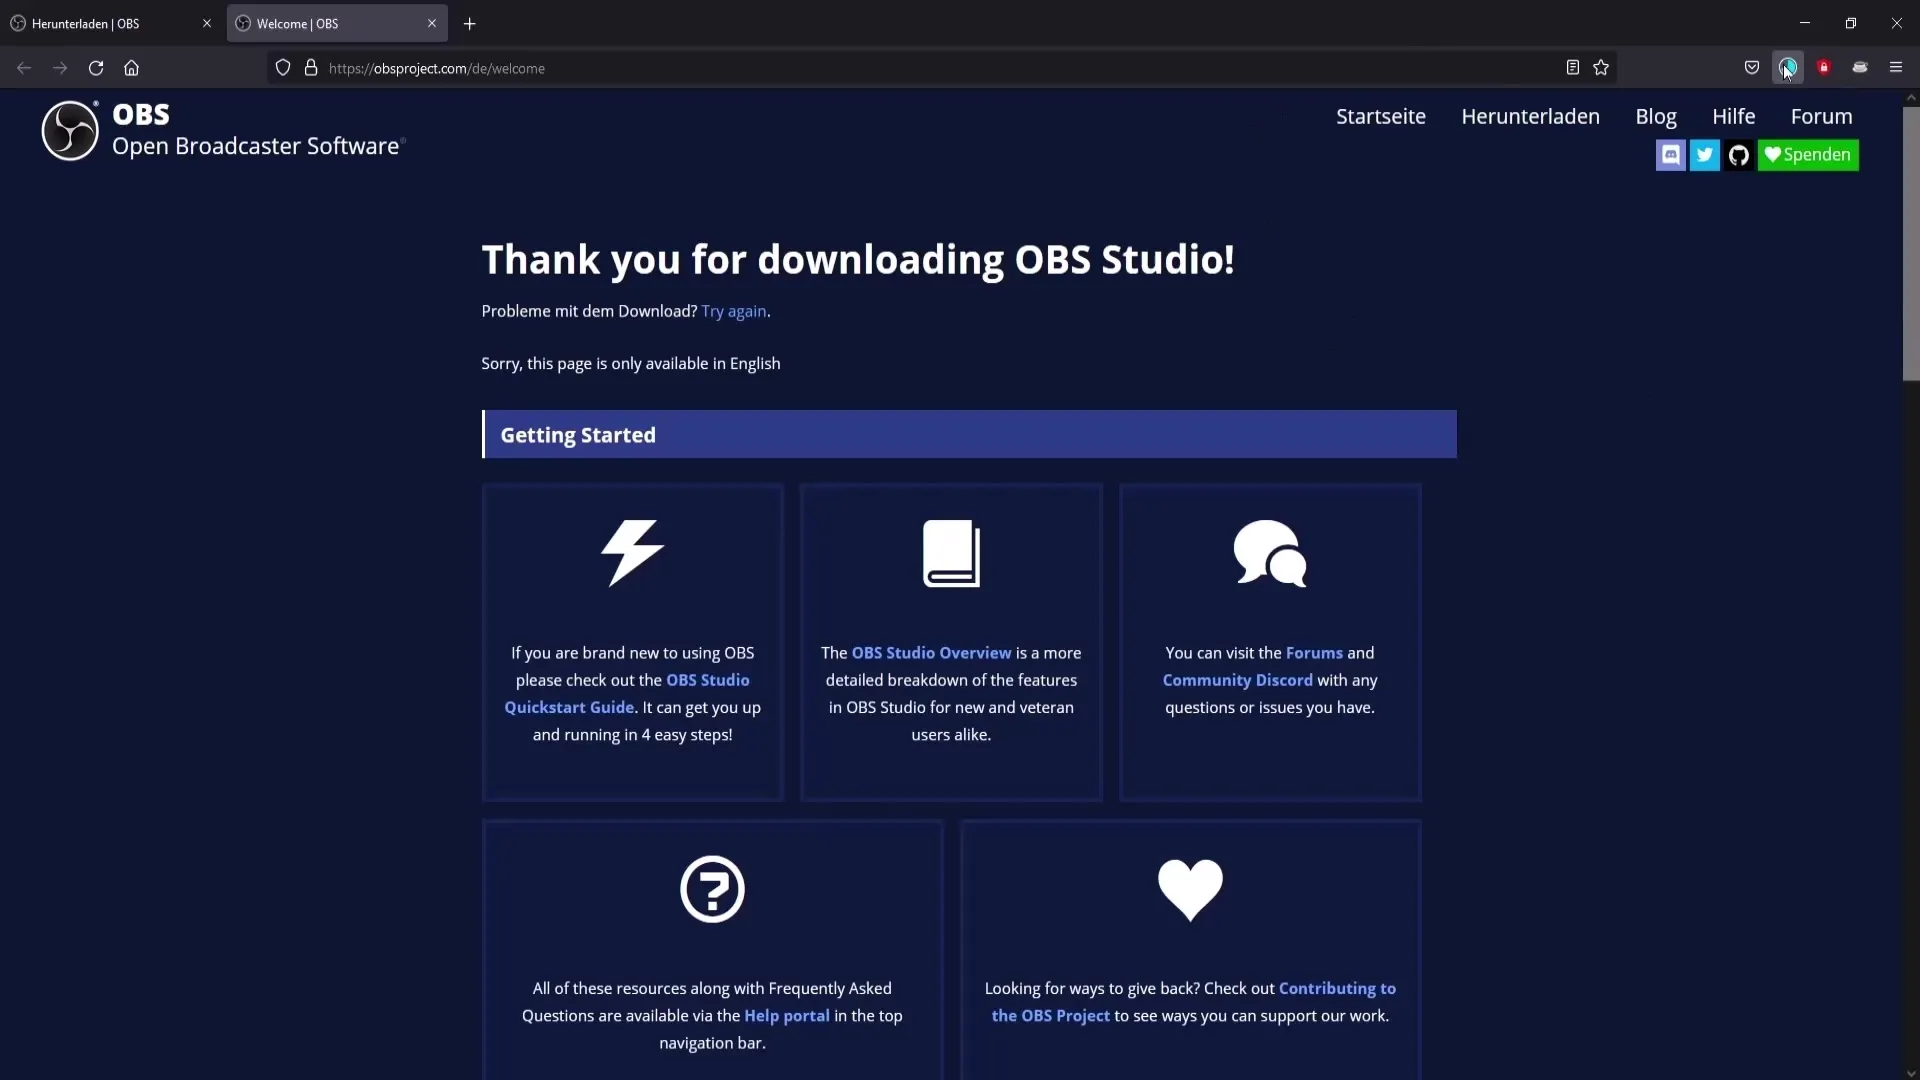1920x1080 pixels.
Task: Click the Spenden donate button
Action: (x=1808, y=155)
